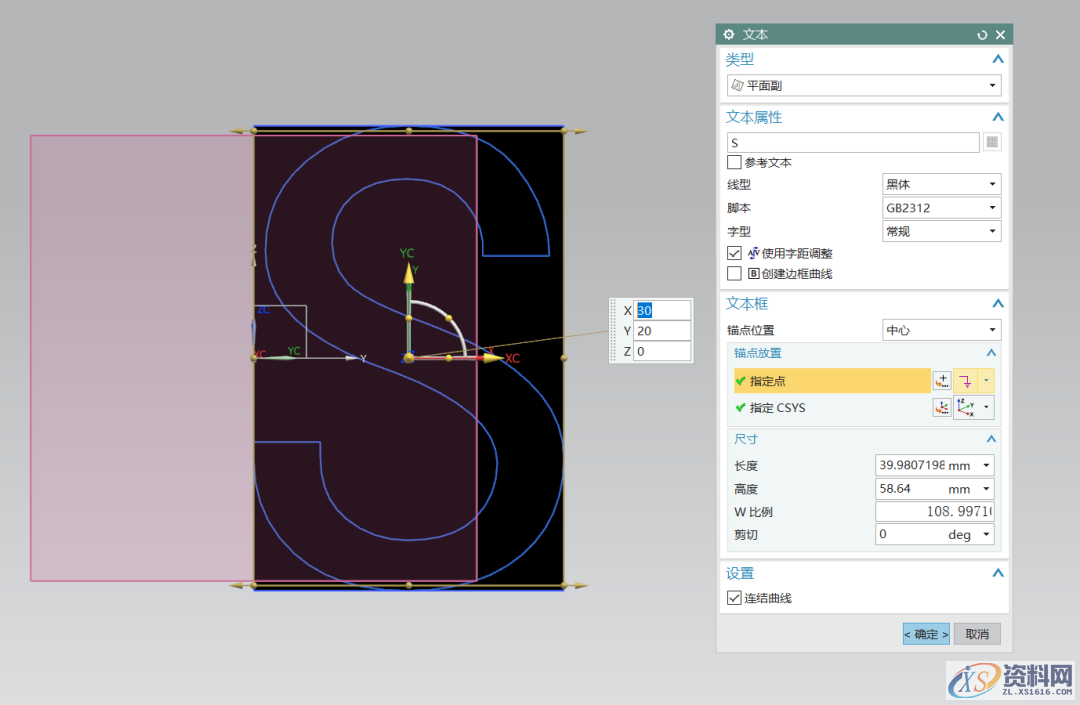Uncheck 连结曲线 under 设置

[736, 597]
